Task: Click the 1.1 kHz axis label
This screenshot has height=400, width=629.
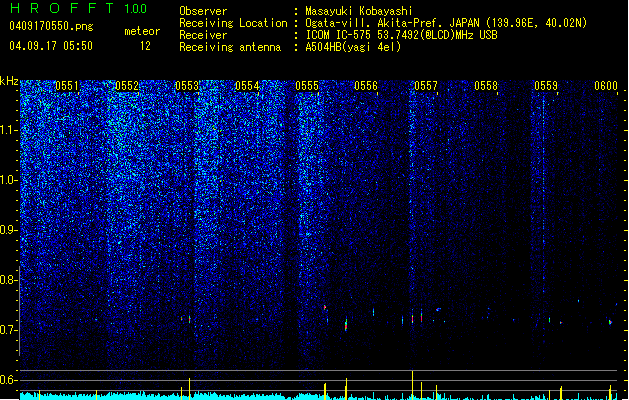Action: pyautogui.click(x=9, y=130)
